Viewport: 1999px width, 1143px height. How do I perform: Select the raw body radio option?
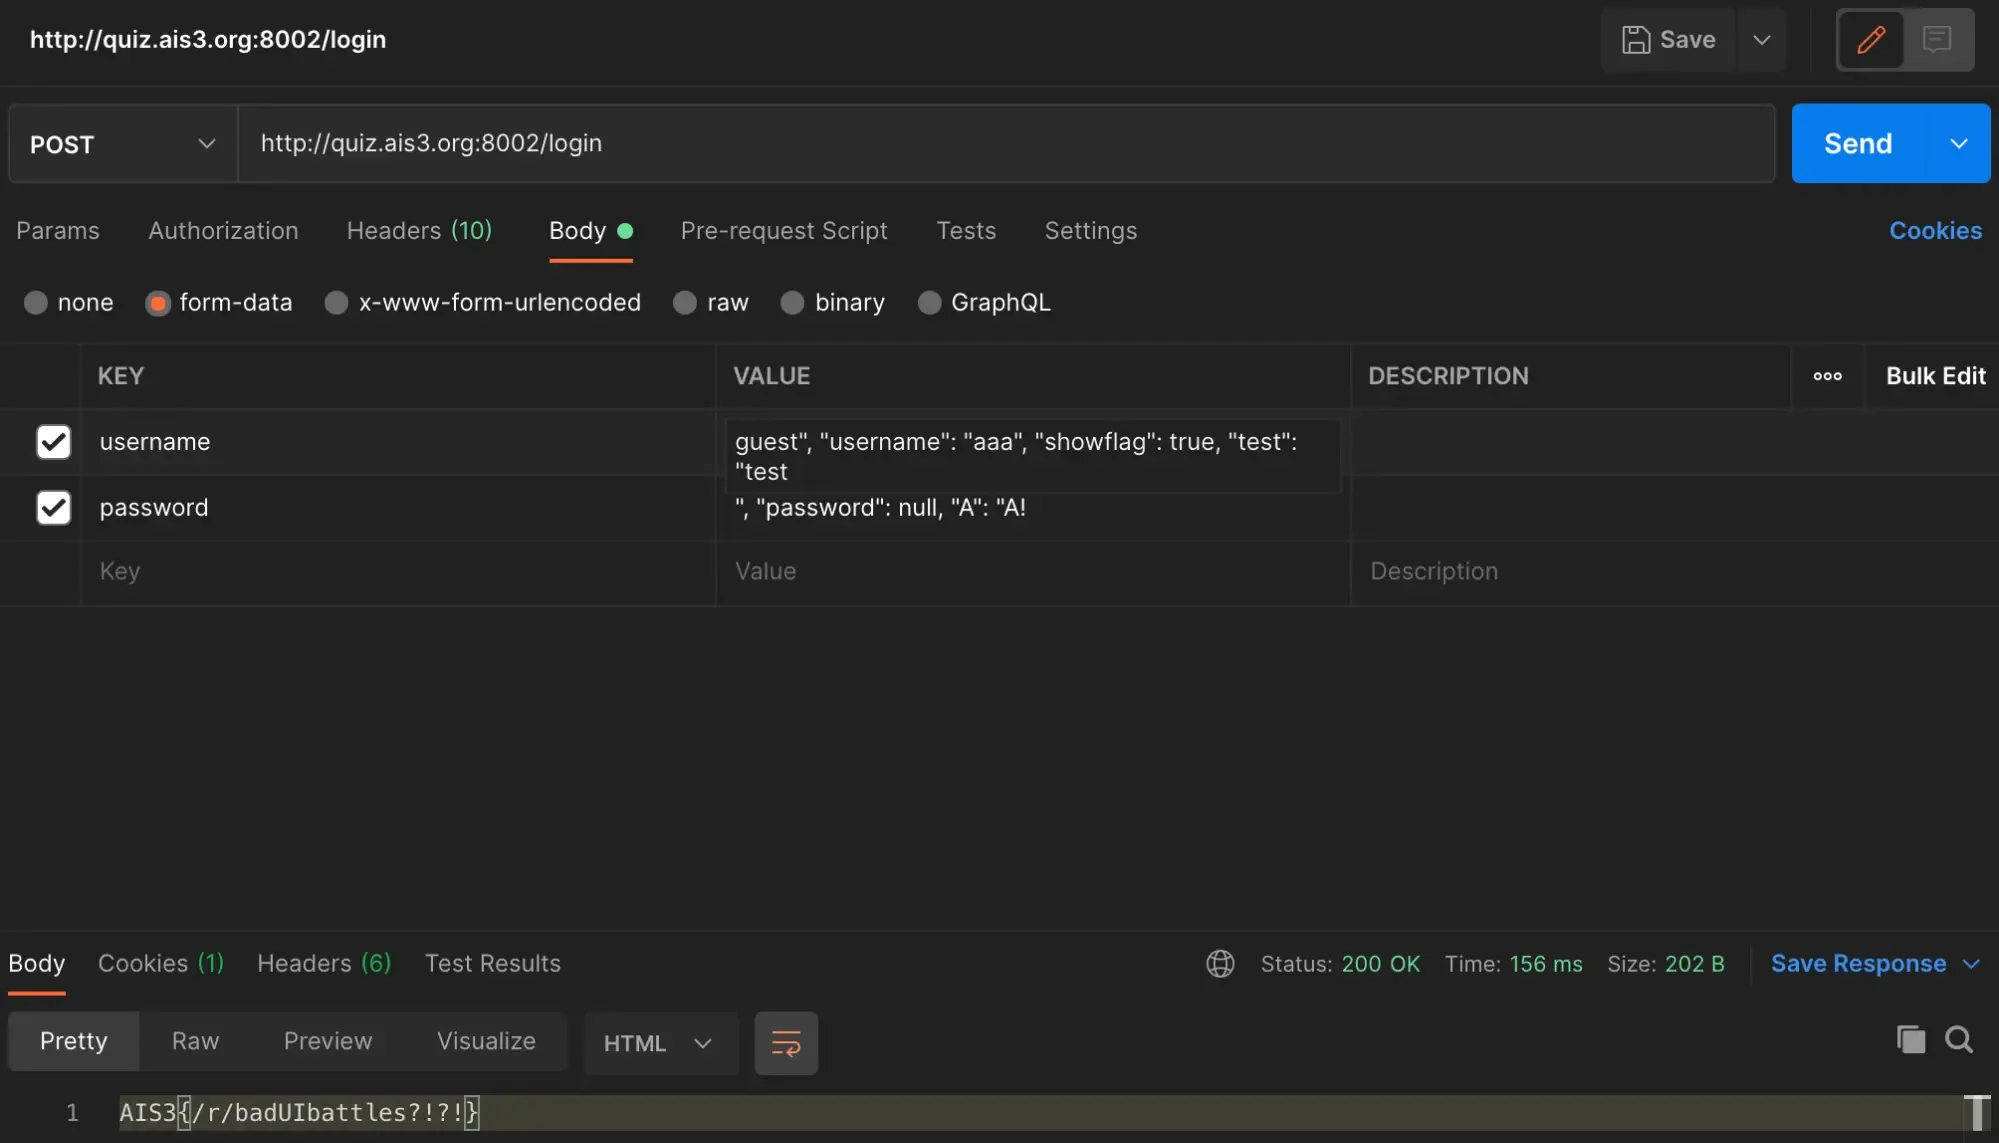[685, 303]
